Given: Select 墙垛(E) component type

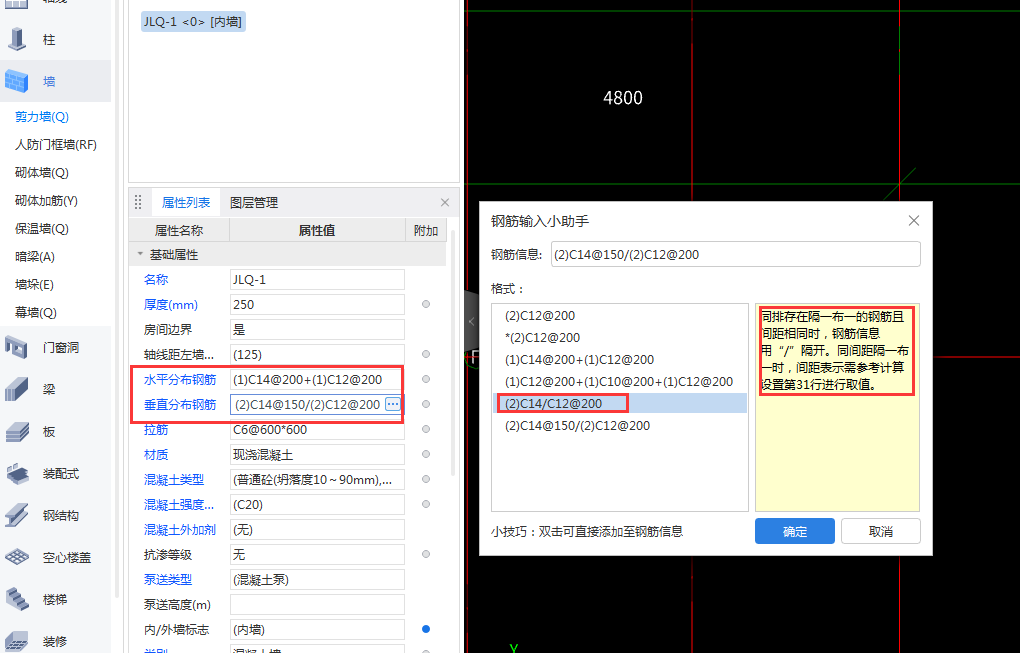Looking at the screenshot, I should coord(34,284).
